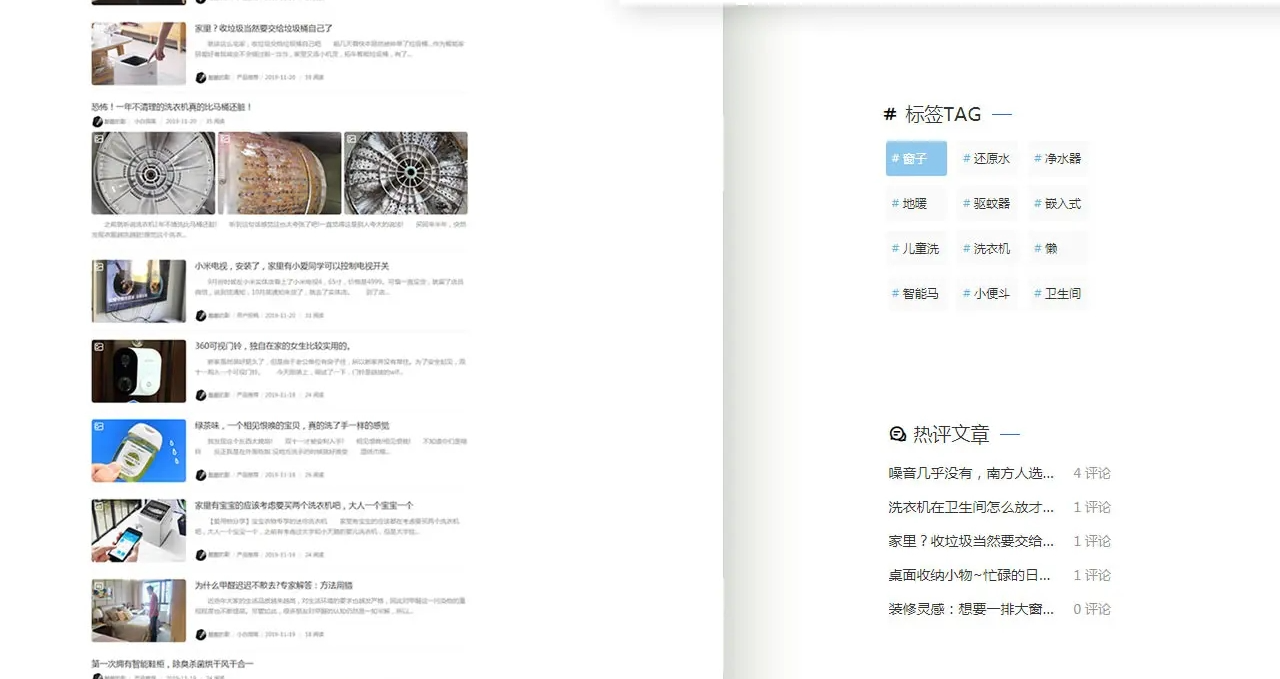Open article 恐怖！一年不清理的洗衣机真的比马桶还脏！

pyautogui.click(x=172, y=107)
